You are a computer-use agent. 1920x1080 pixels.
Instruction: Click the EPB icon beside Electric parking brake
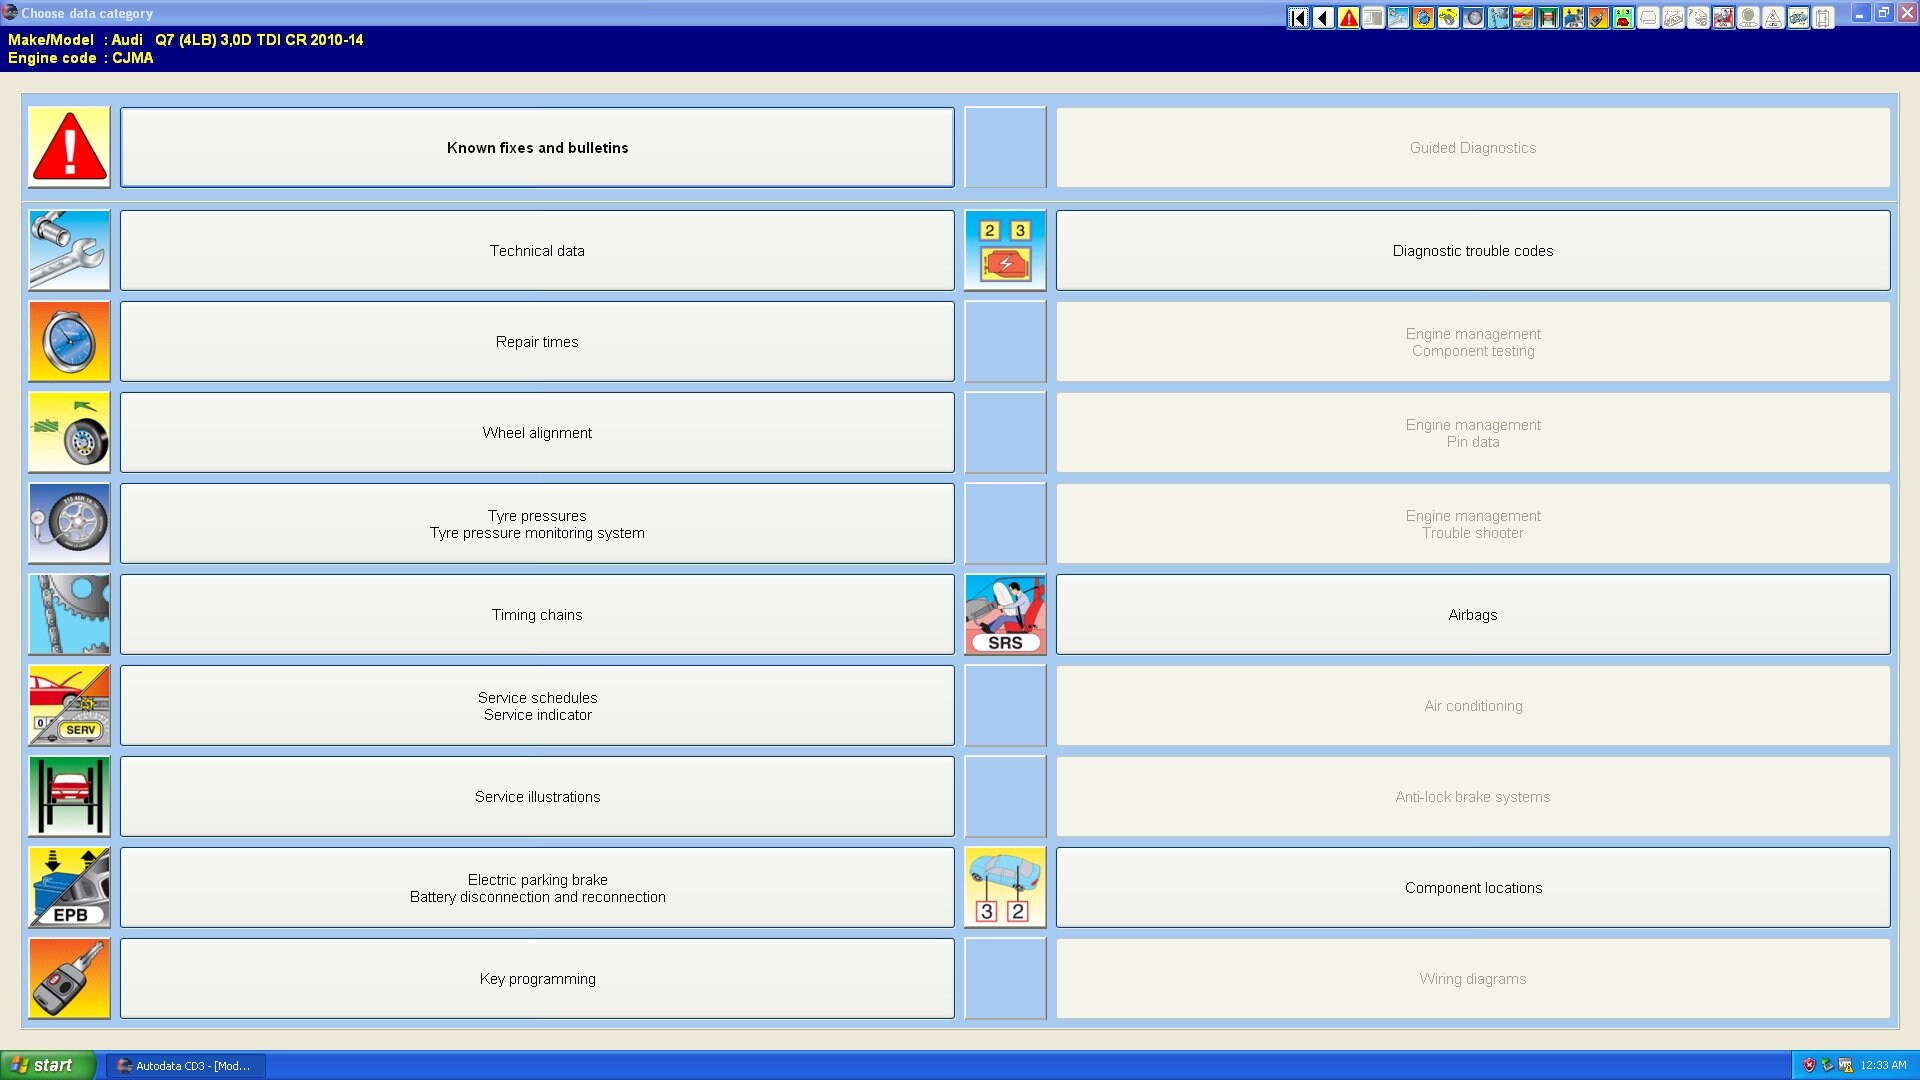click(69, 887)
